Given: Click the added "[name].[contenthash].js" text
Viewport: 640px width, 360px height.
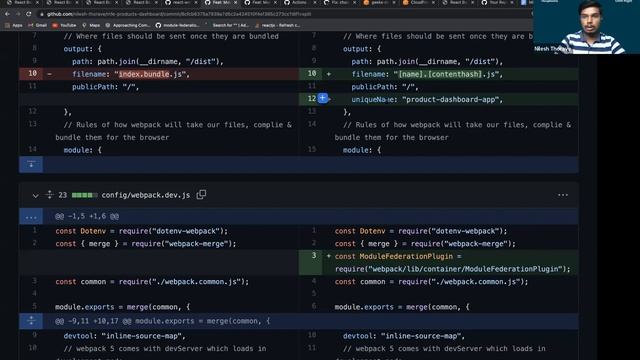Looking at the screenshot, I should click(447, 74).
